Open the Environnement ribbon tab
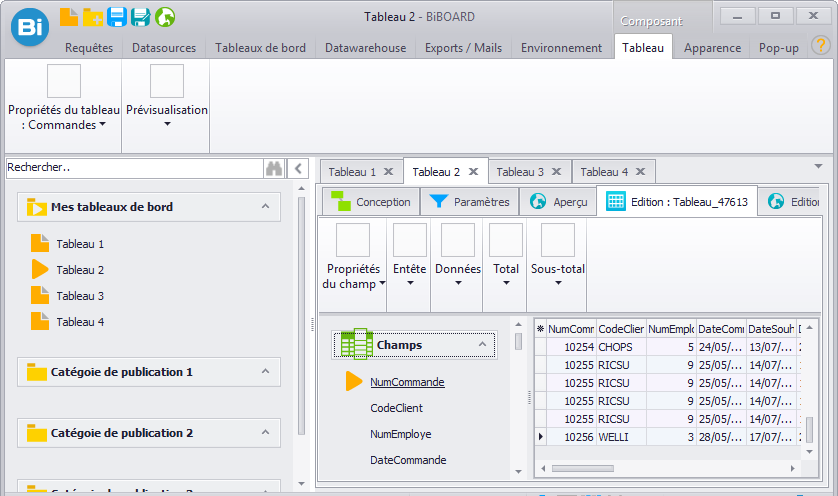Image resolution: width=838 pixels, height=496 pixels. click(x=561, y=48)
